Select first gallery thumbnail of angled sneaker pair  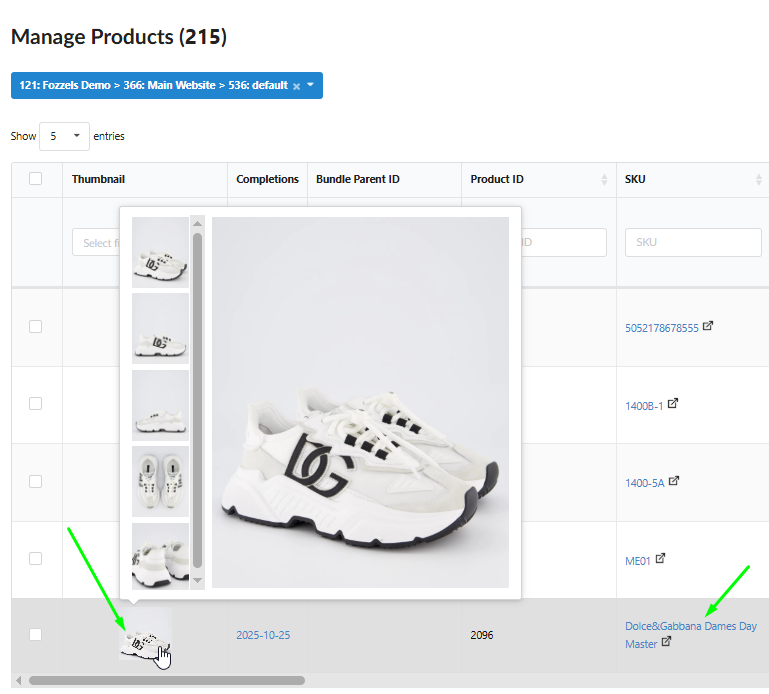pos(160,252)
